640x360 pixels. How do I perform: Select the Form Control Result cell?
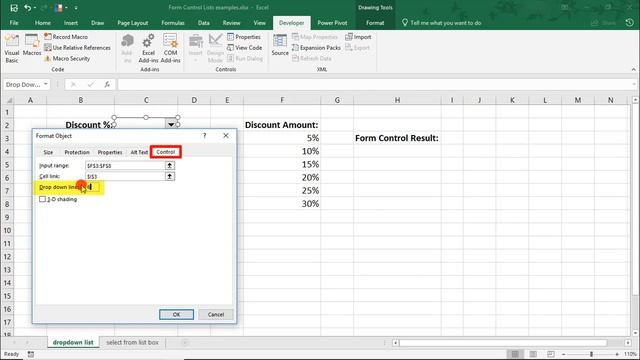coord(397,138)
